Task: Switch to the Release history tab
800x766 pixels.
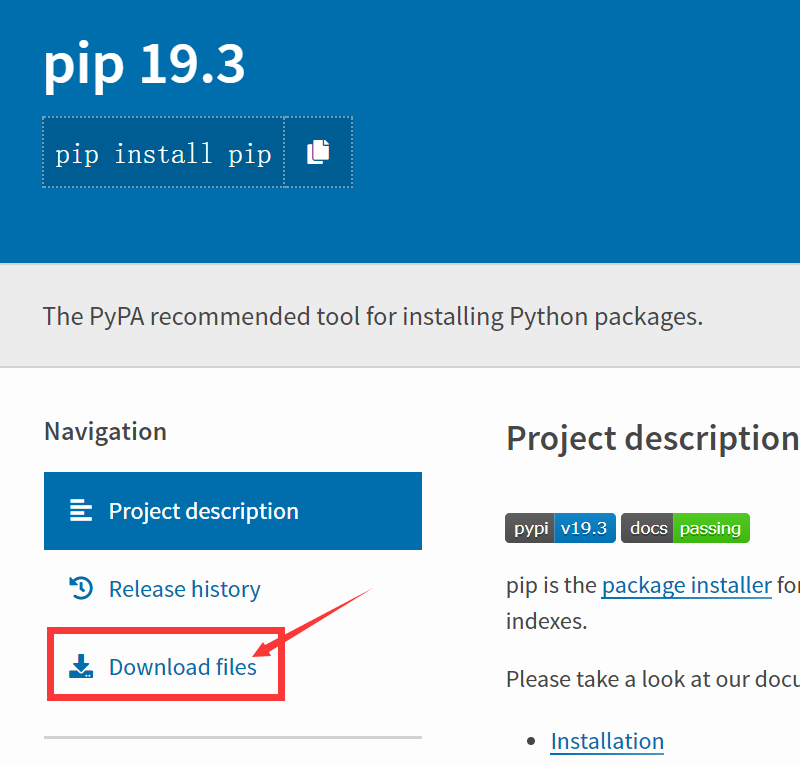Action: pyautogui.click(x=184, y=589)
